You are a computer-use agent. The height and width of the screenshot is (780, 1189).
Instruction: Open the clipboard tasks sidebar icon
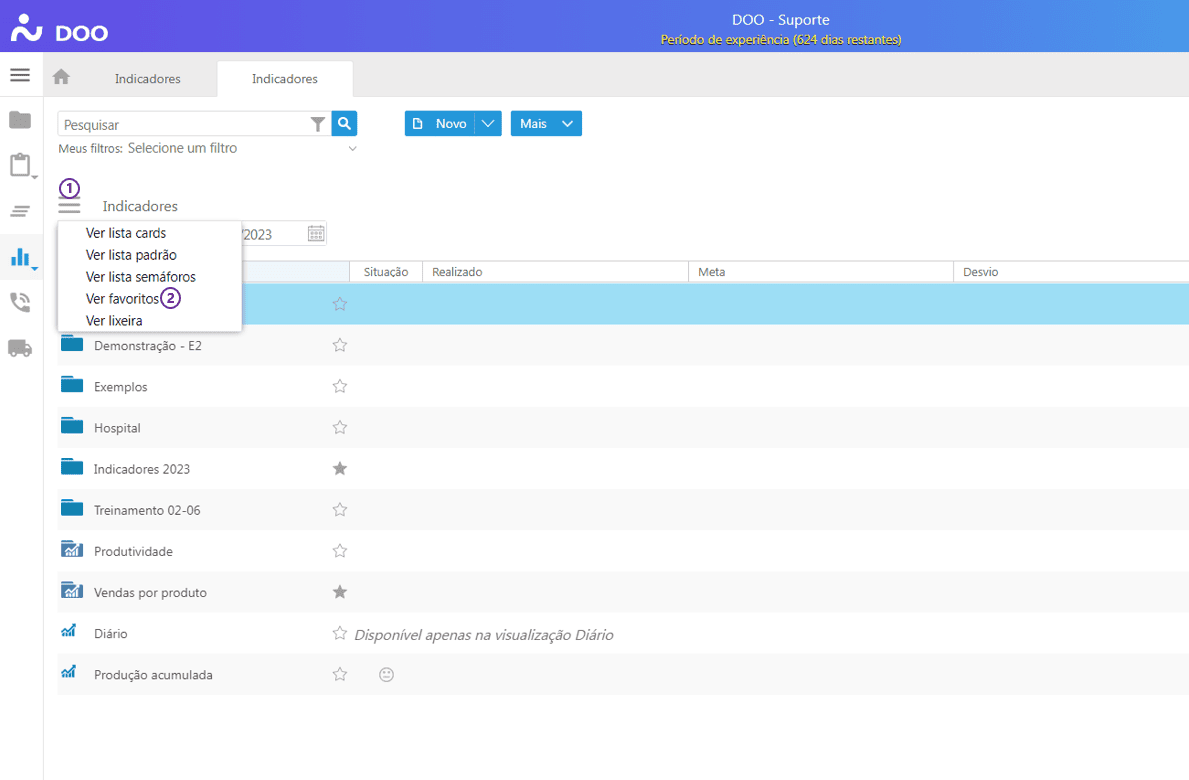click(x=20, y=165)
